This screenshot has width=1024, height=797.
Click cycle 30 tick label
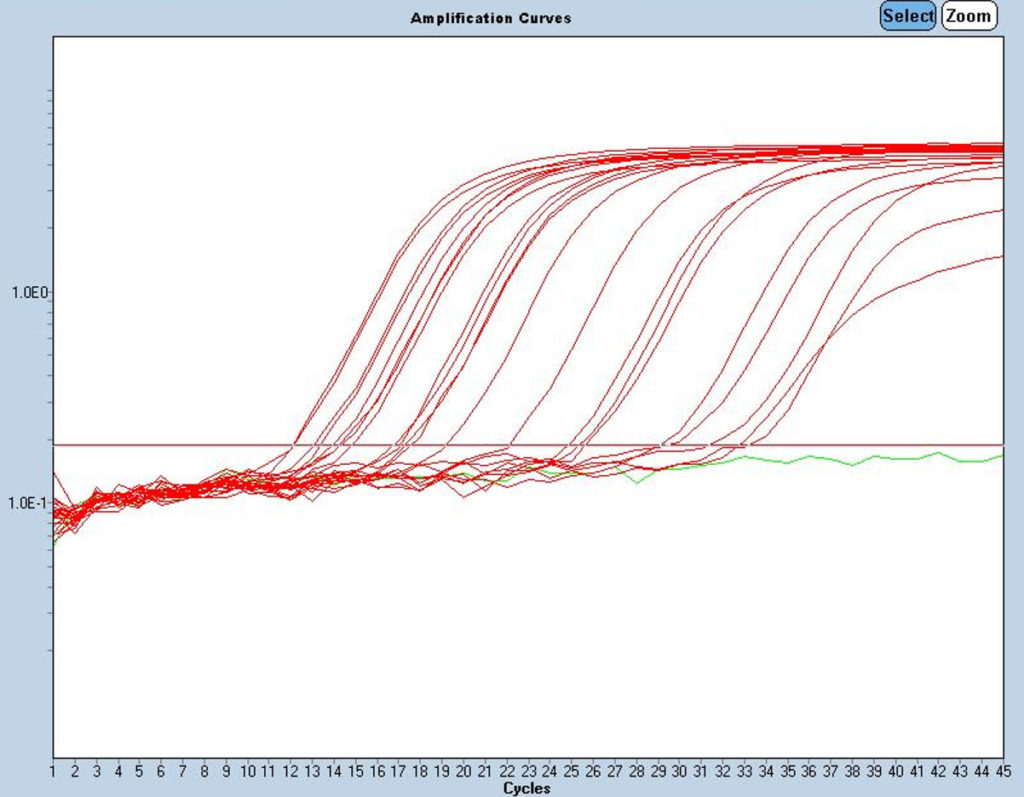point(678,772)
